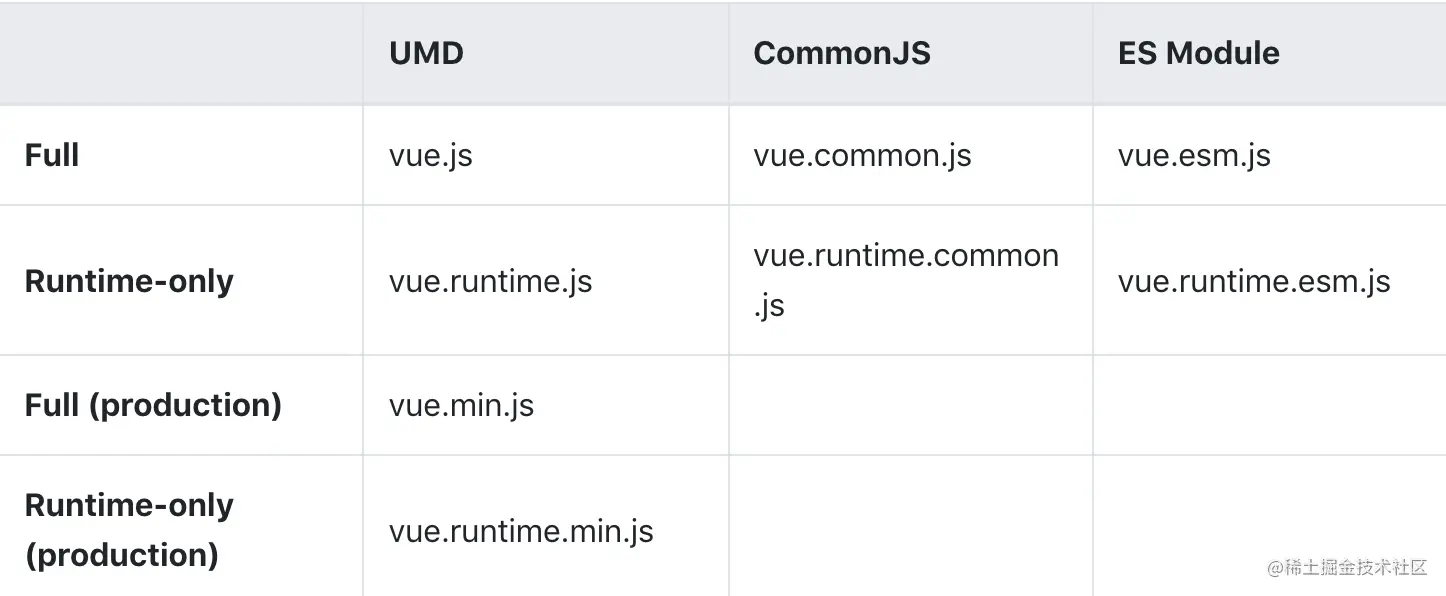Click the empty ES Module cell for Full (production)
The height and width of the screenshot is (596, 1446).
click(x=1269, y=405)
